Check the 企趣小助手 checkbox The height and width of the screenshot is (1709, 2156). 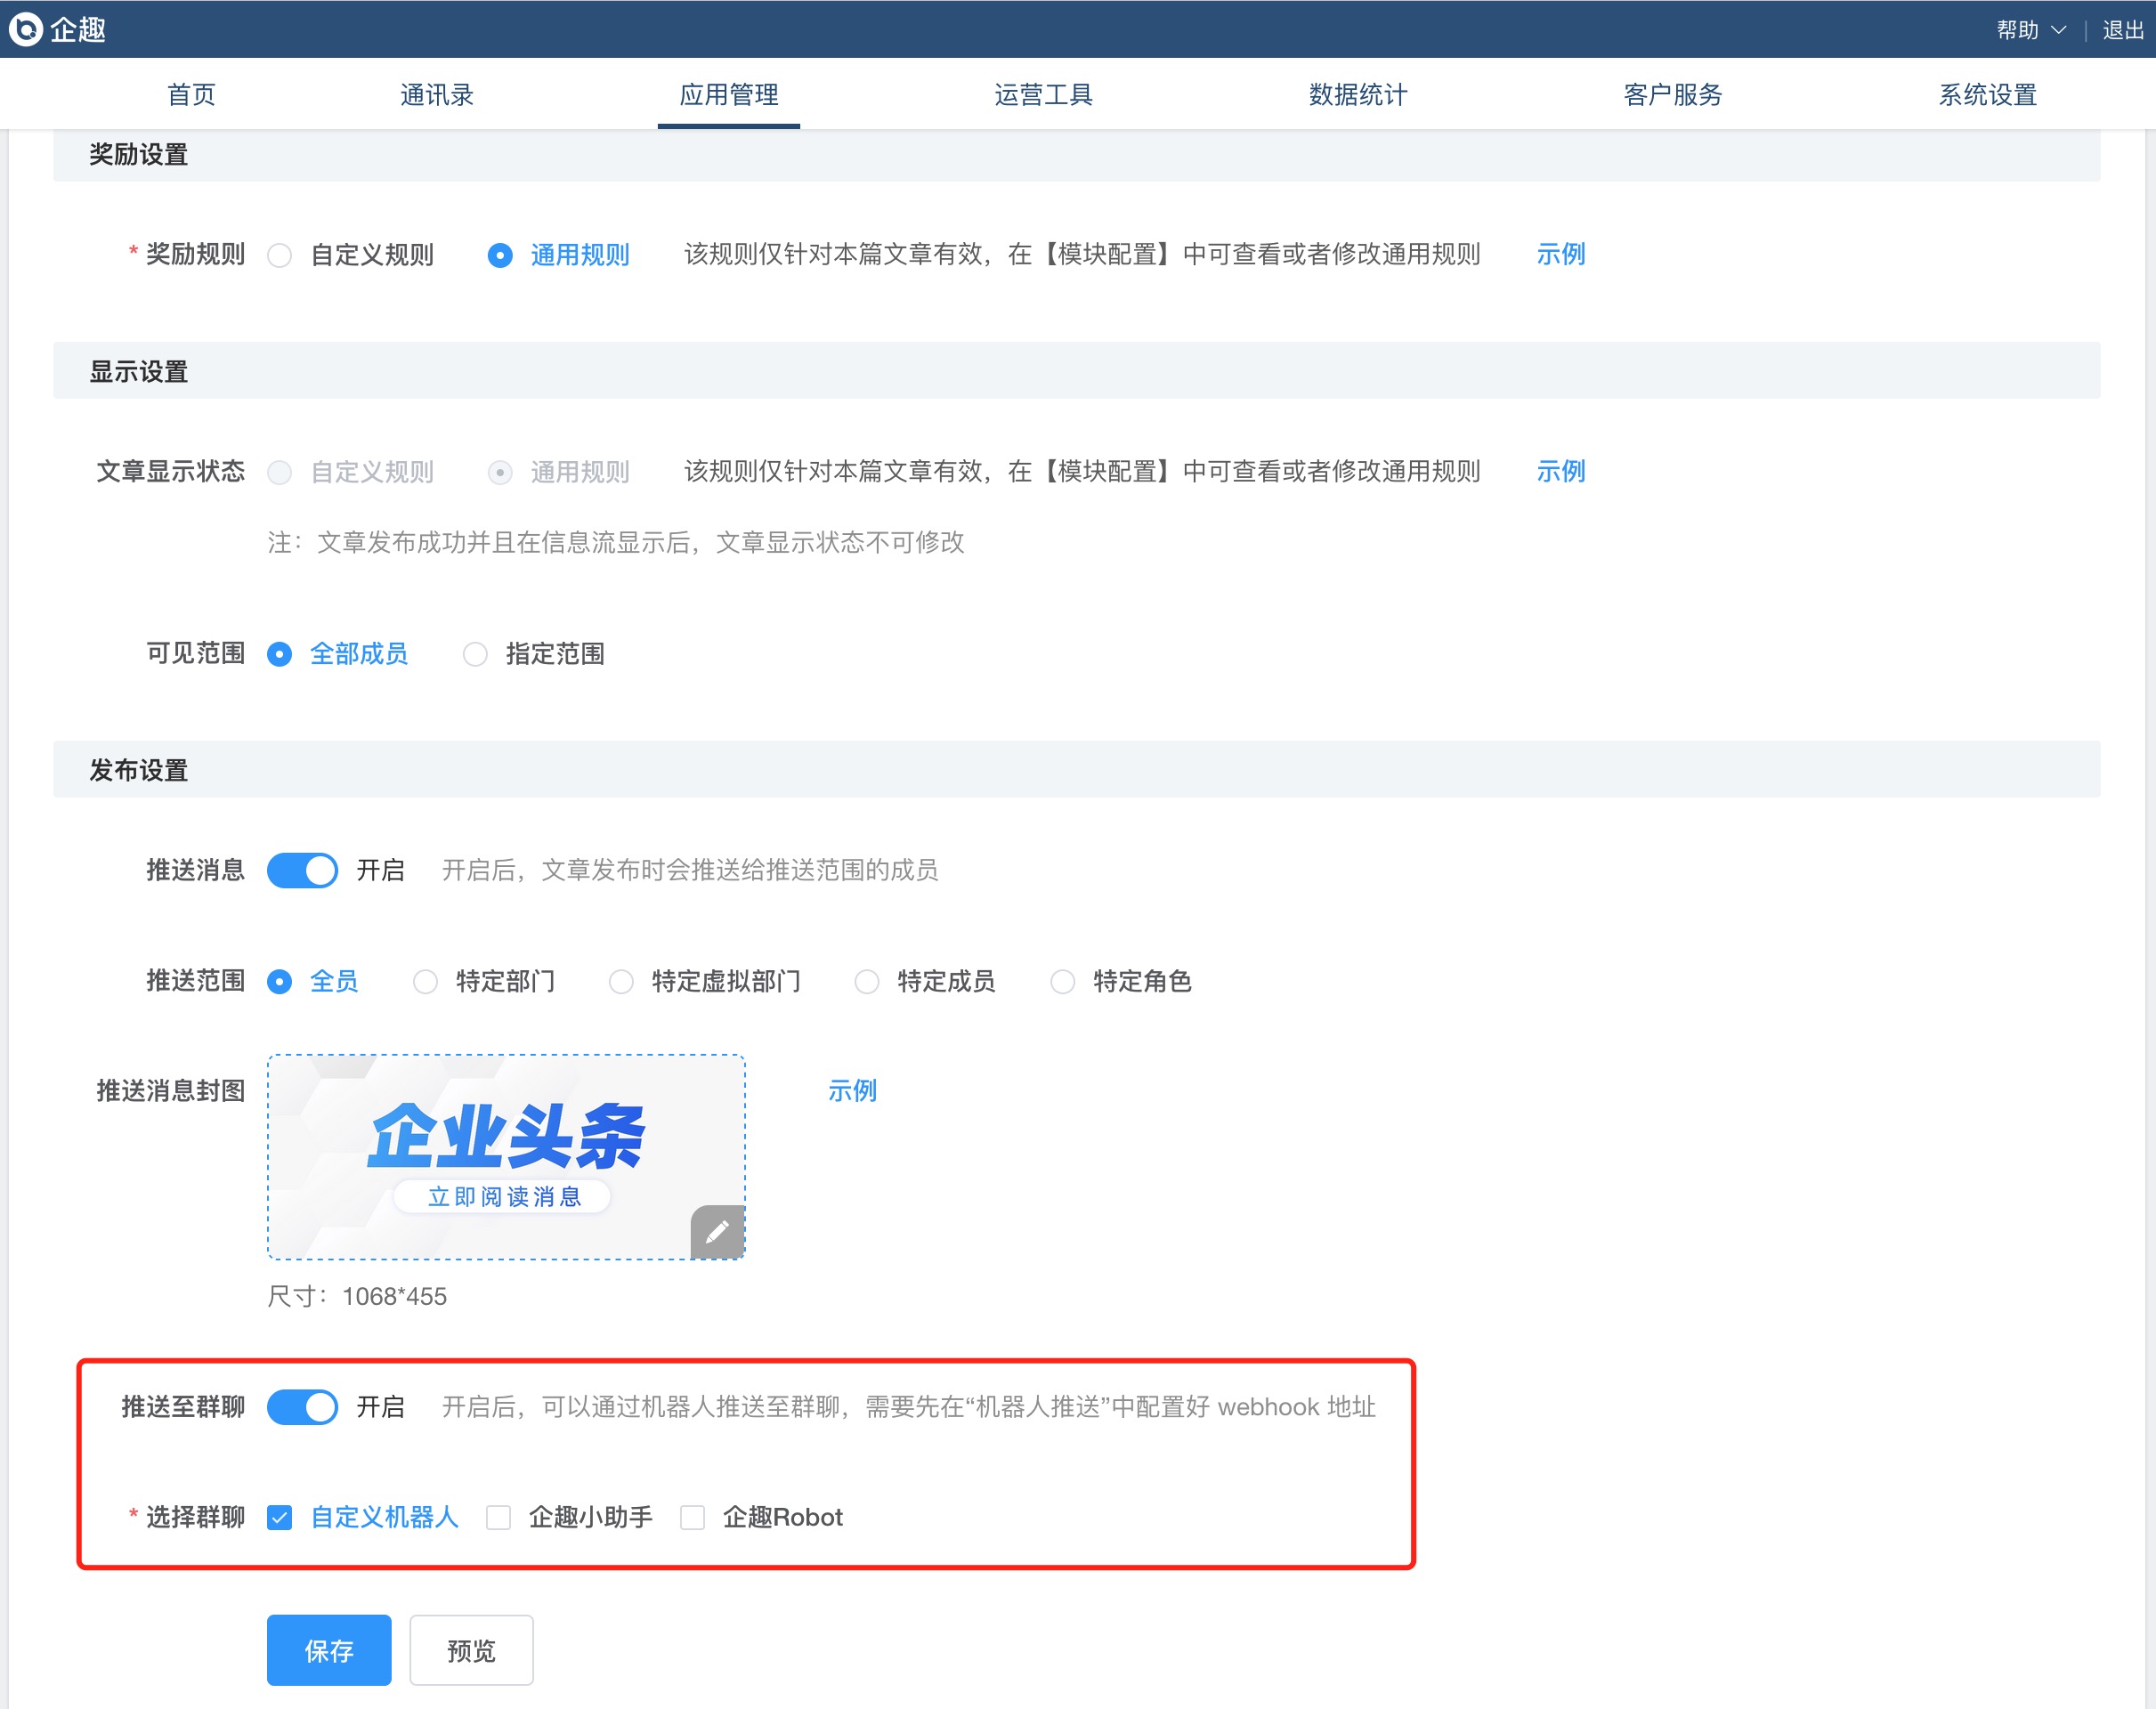pyautogui.click(x=498, y=1518)
